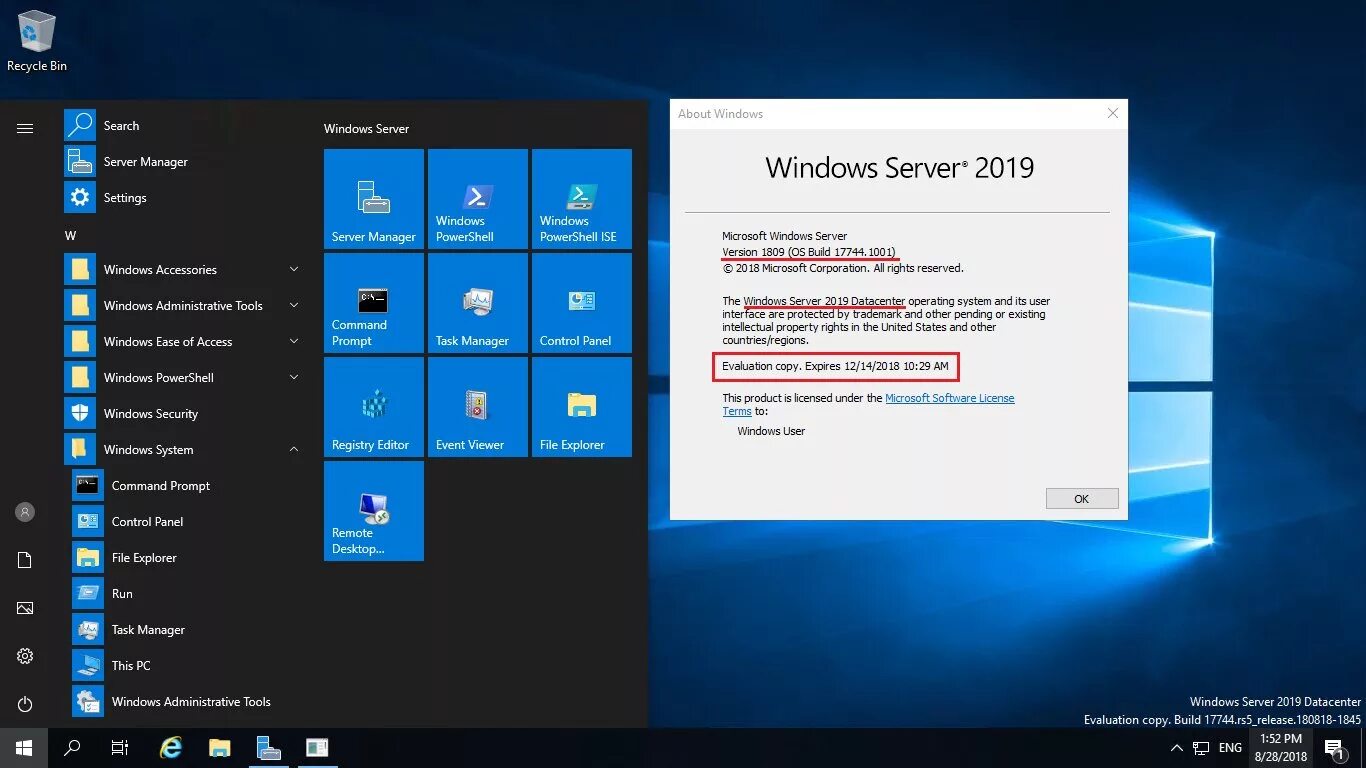1366x768 pixels.
Task: Switch to the winver taskbar window
Action: pos(317,748)
